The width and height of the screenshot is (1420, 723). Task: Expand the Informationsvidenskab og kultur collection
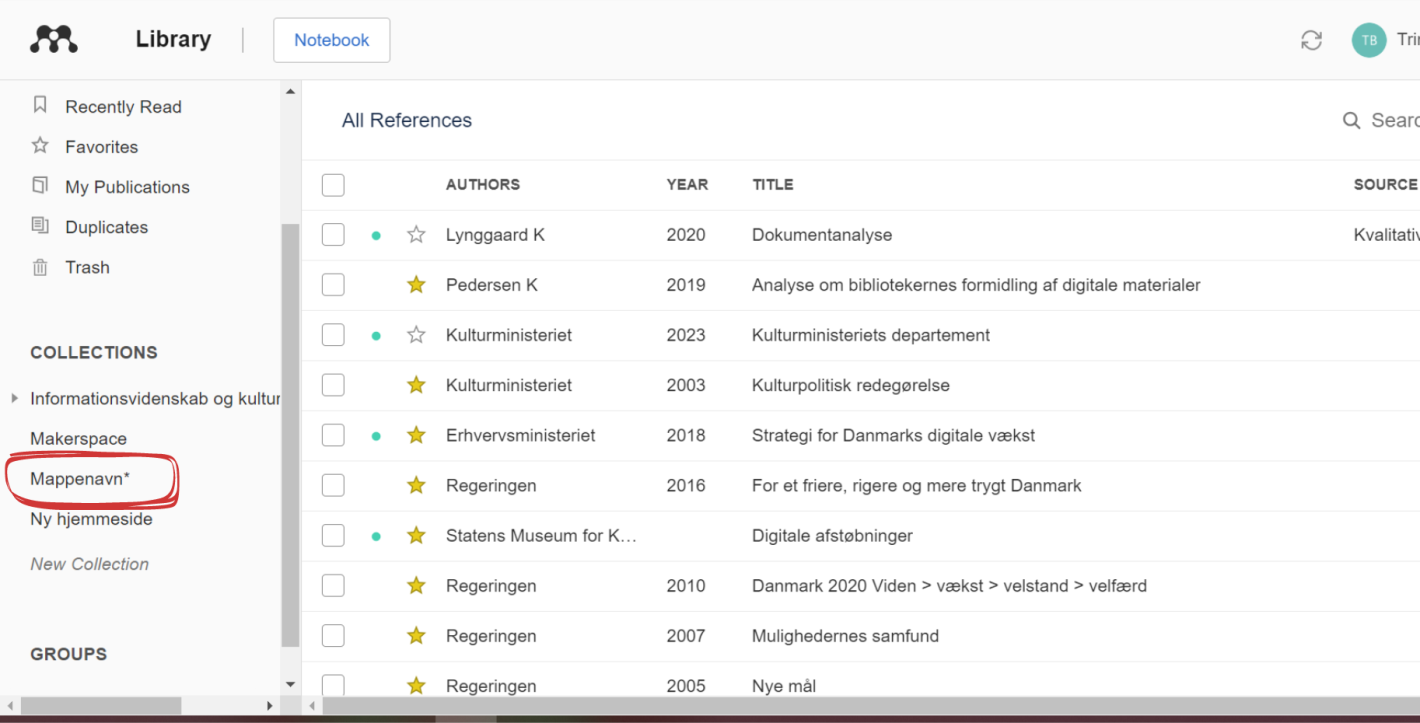click(14, 398)
